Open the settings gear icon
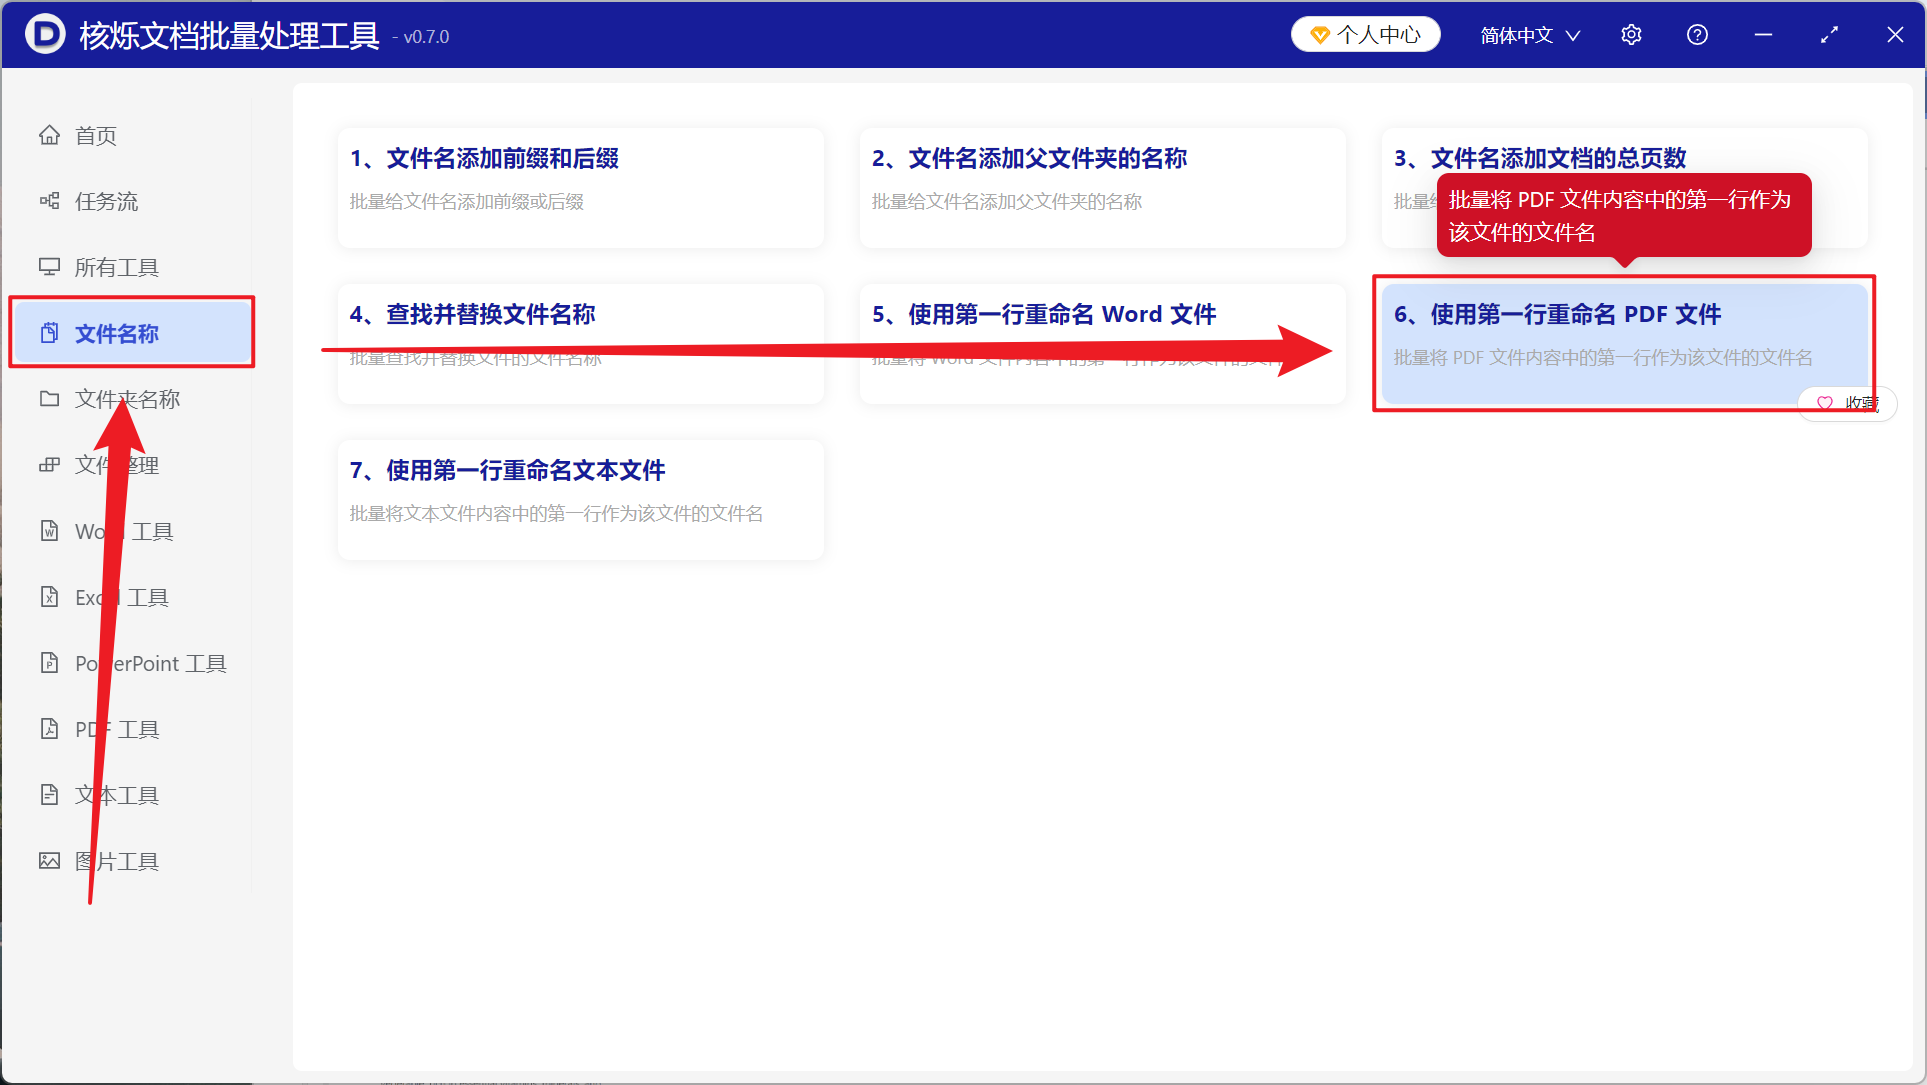 (x=1631, y=35)
